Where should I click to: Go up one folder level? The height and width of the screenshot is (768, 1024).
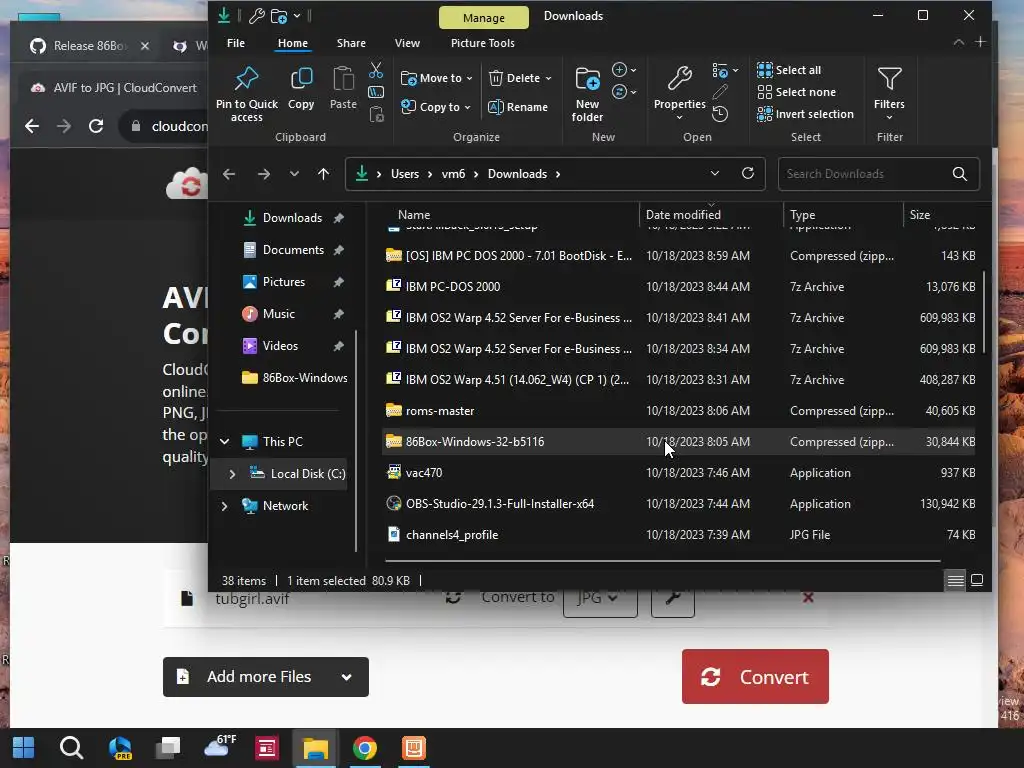coord(323,174)
